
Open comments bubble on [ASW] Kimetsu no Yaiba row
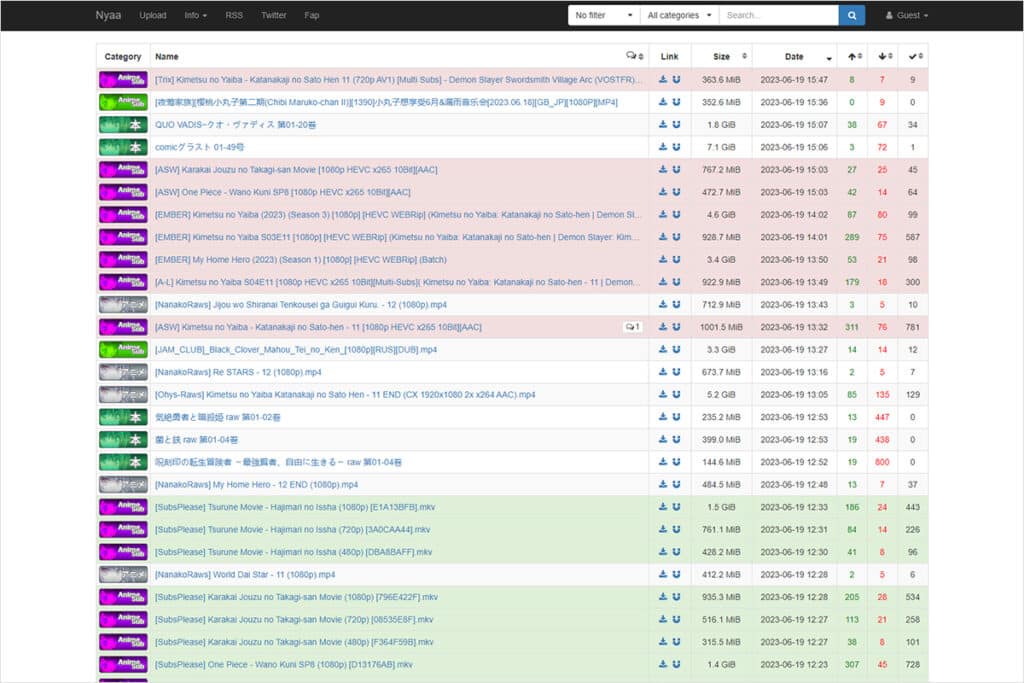(x=632, y=327)
